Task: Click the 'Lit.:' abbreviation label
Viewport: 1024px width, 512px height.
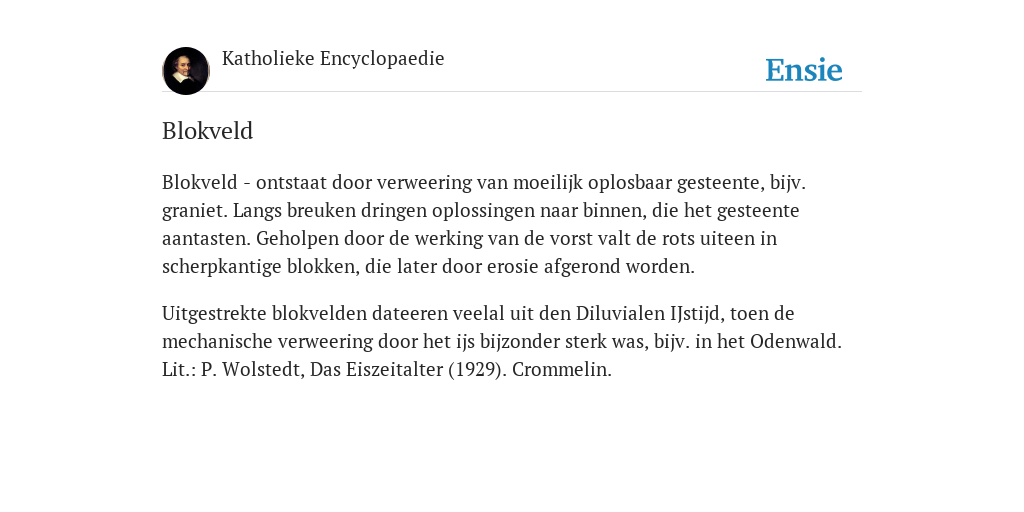Action: [x=179, y=370]
